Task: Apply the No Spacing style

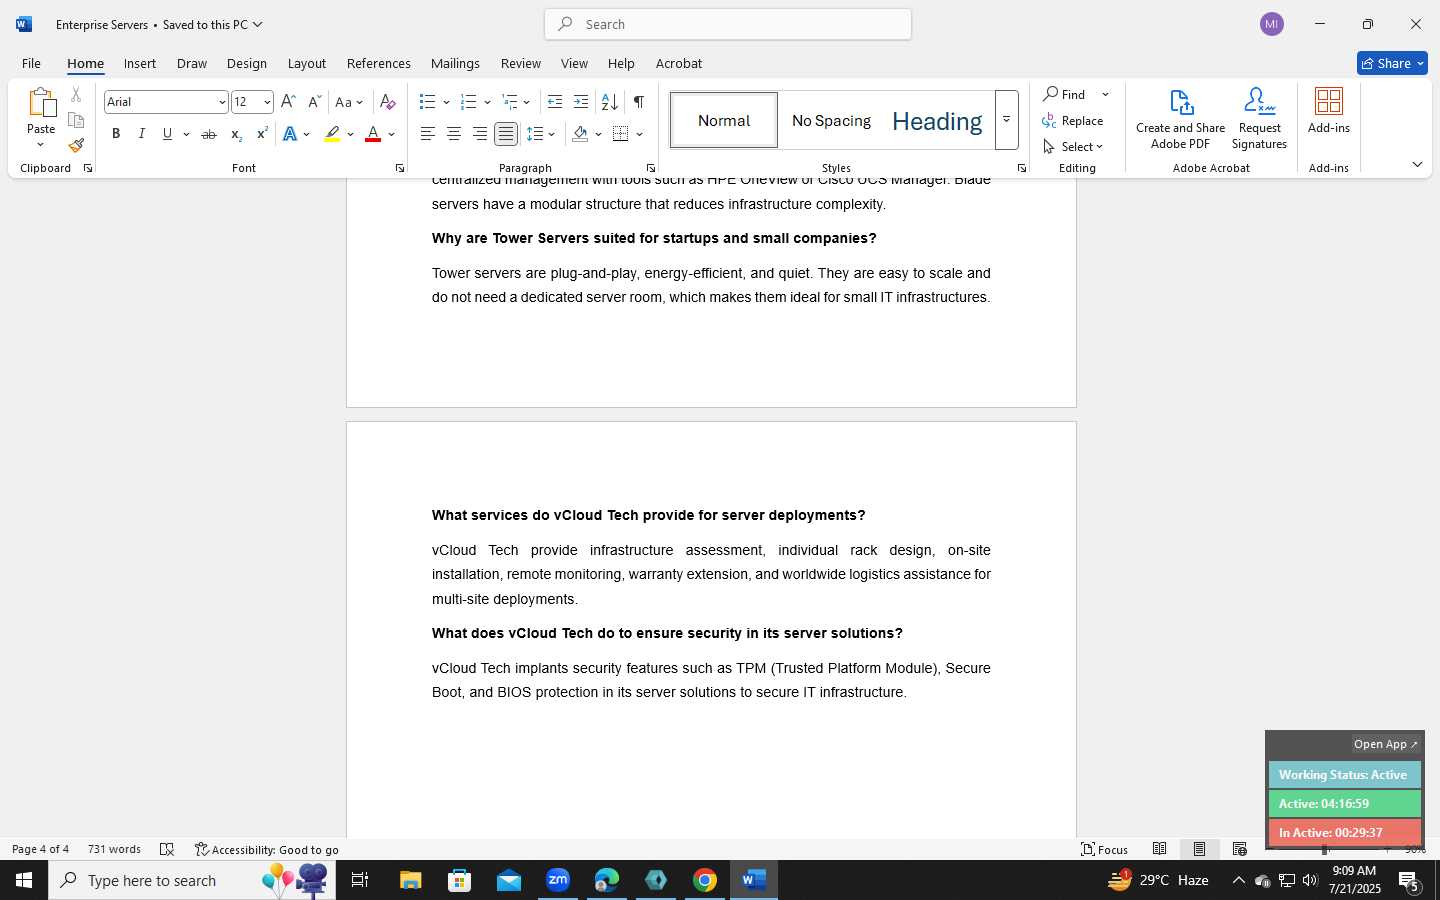Action: 831,120
